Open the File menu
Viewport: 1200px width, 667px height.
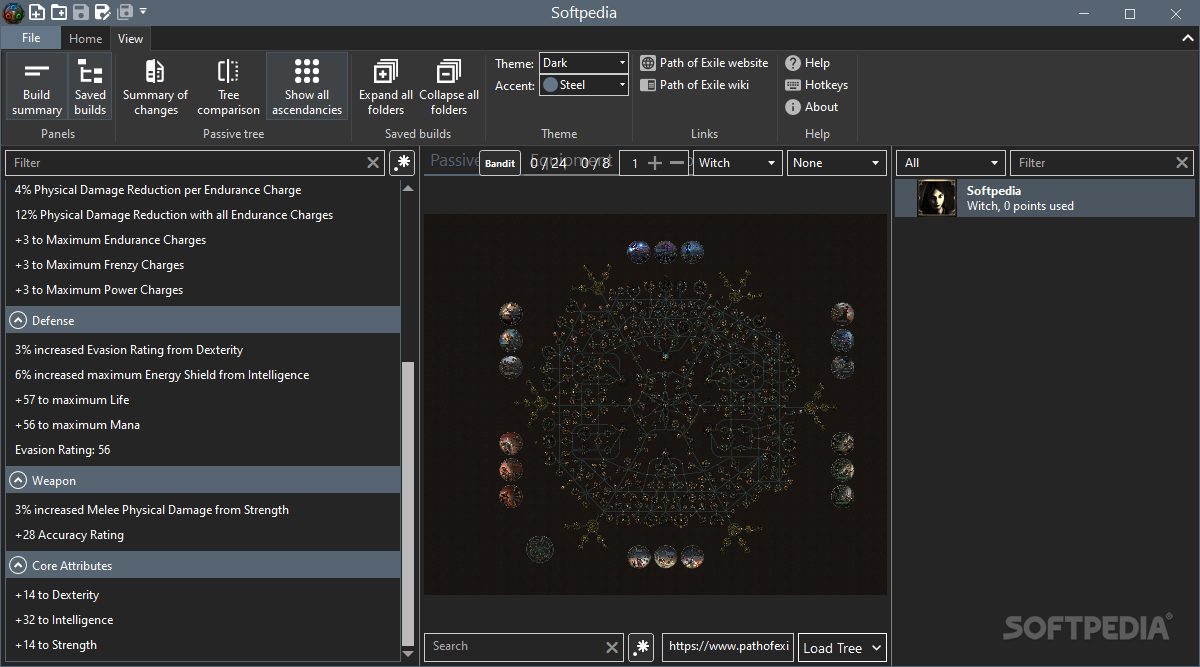pos(31,38)
